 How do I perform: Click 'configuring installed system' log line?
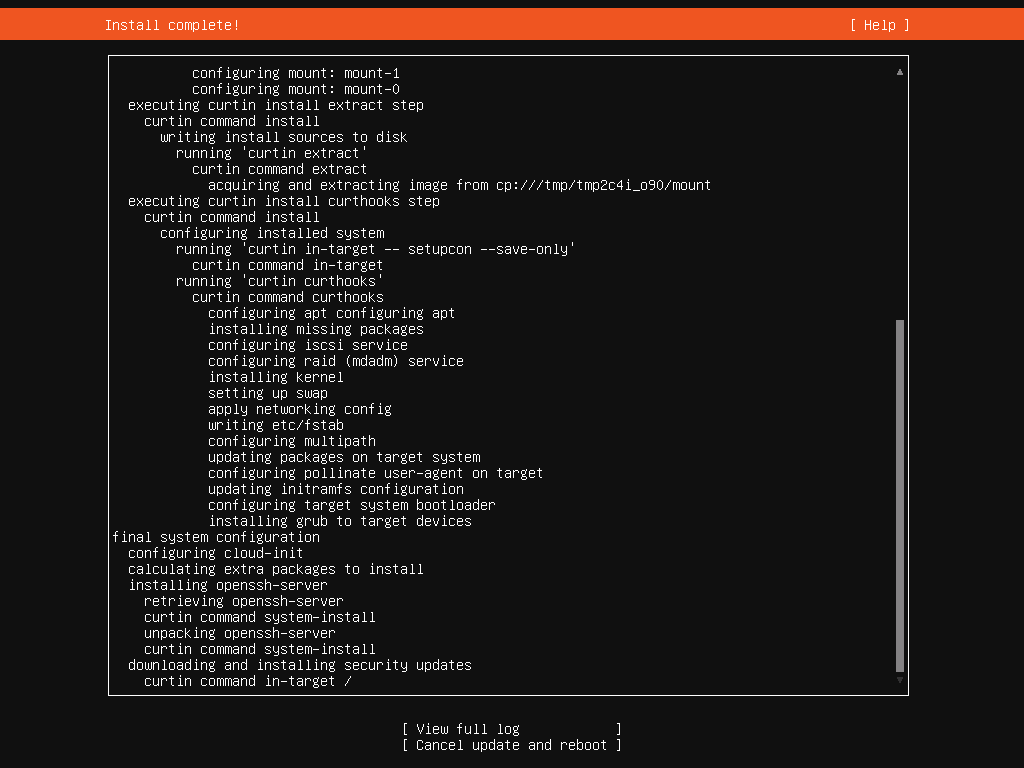click(272, 233)
